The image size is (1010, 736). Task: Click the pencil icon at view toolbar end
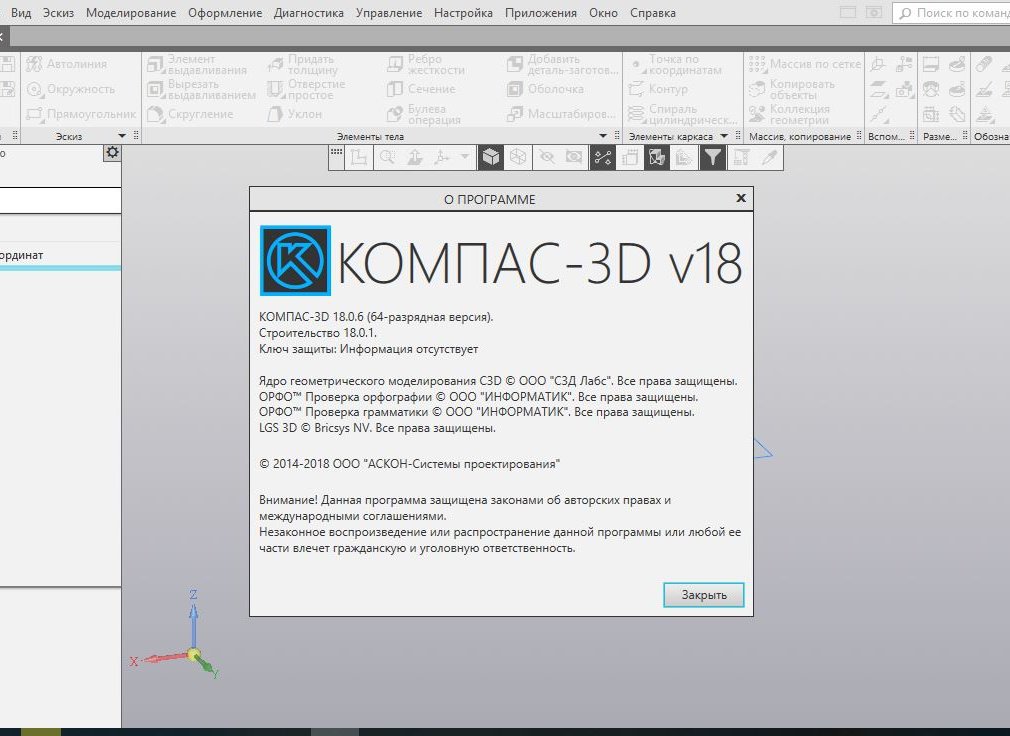[x=769, y=157]
